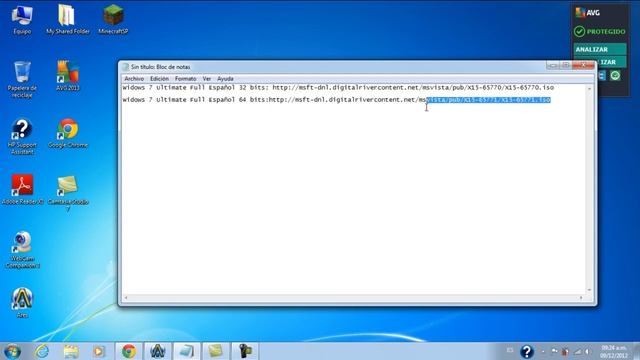This screenshot has height=360, width=640.
Task: Open Windows Explorer from the taskbar
Action: 71,351
